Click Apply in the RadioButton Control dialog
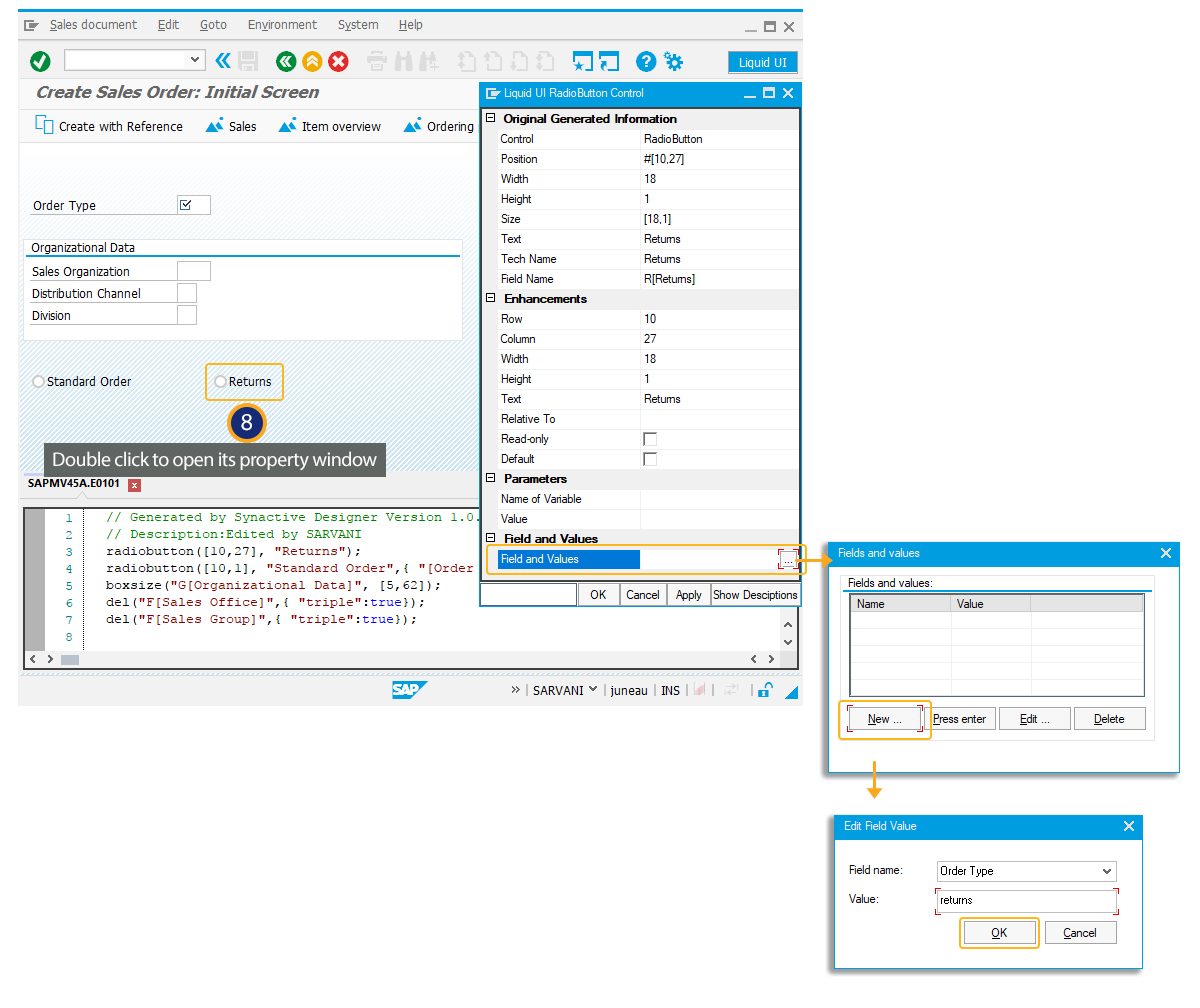This screenshot has height=1008, width=1200. tap(689, 595)
